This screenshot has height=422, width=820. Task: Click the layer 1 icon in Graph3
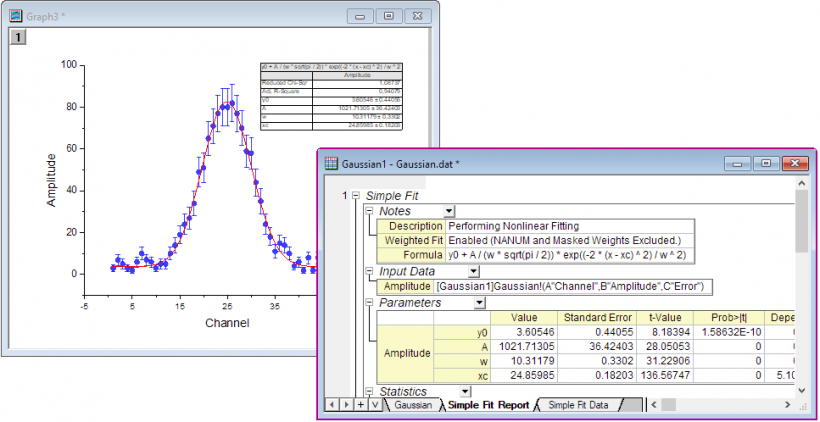pos(17,37)
